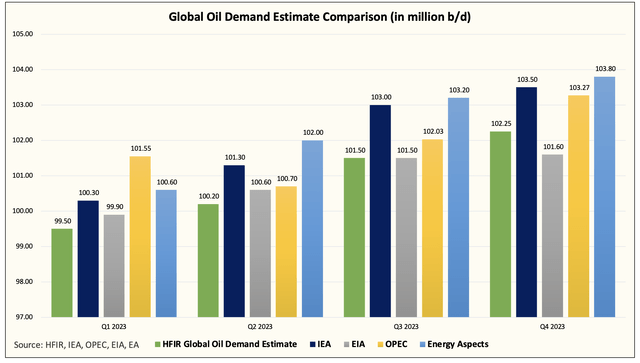Click the 'EIA' legend label

(x=358, y=344)
